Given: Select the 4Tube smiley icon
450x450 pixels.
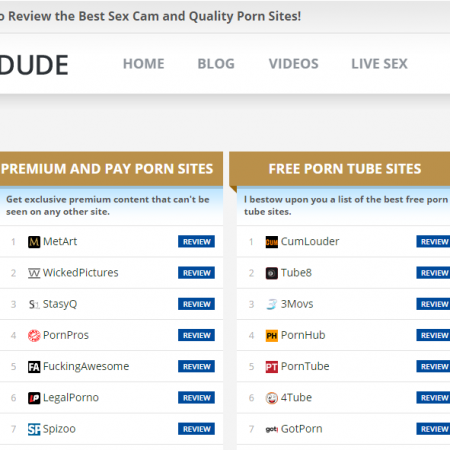Looking at the screenshot, I should tap(272, 398).
